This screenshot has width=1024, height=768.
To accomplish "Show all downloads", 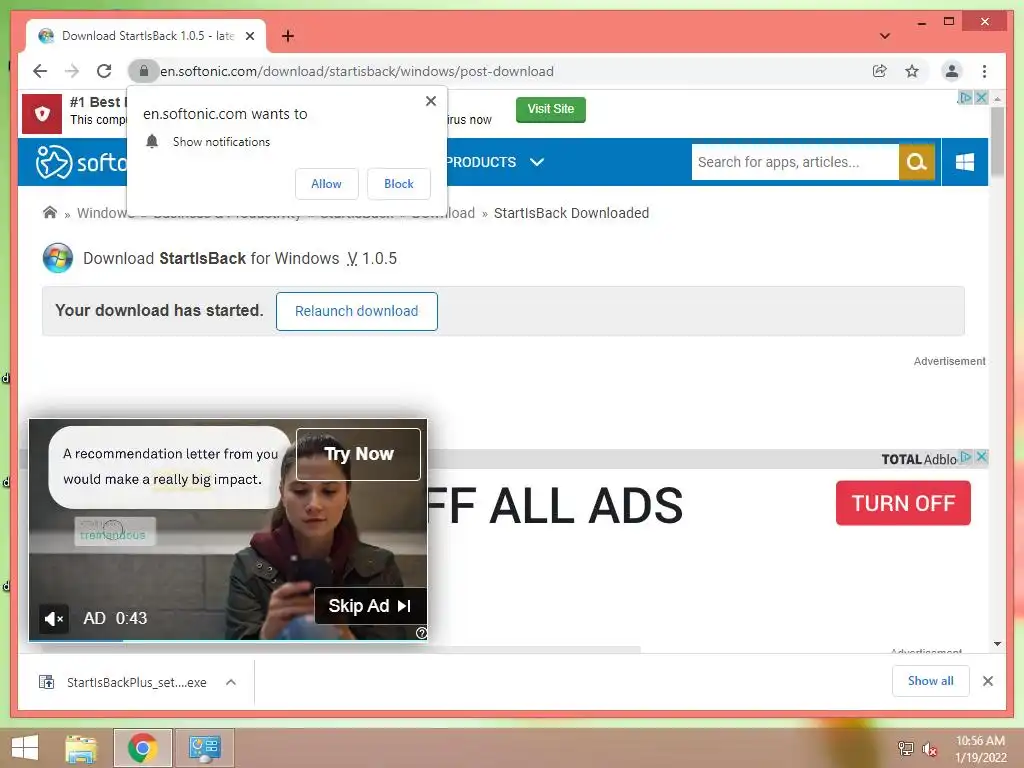I will point(931,681).
